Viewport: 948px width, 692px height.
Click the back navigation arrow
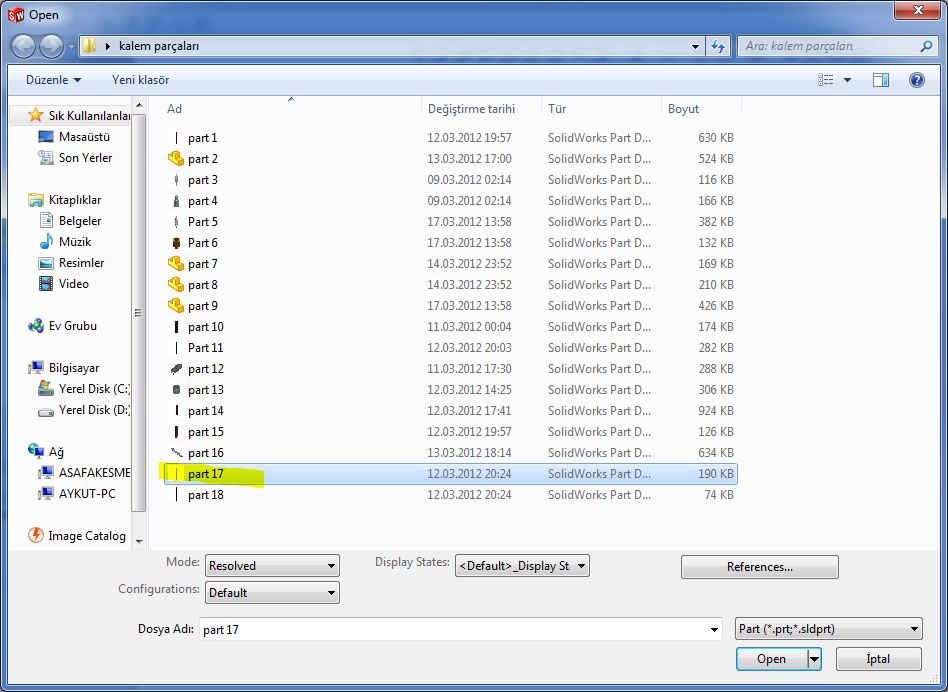23,46
